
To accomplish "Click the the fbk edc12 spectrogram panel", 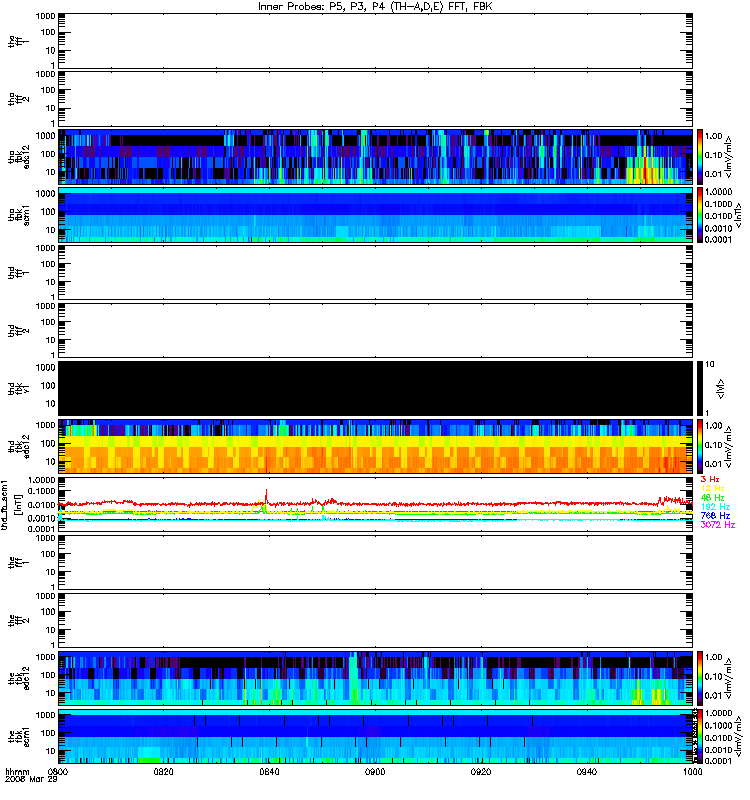I will [376, 679].
